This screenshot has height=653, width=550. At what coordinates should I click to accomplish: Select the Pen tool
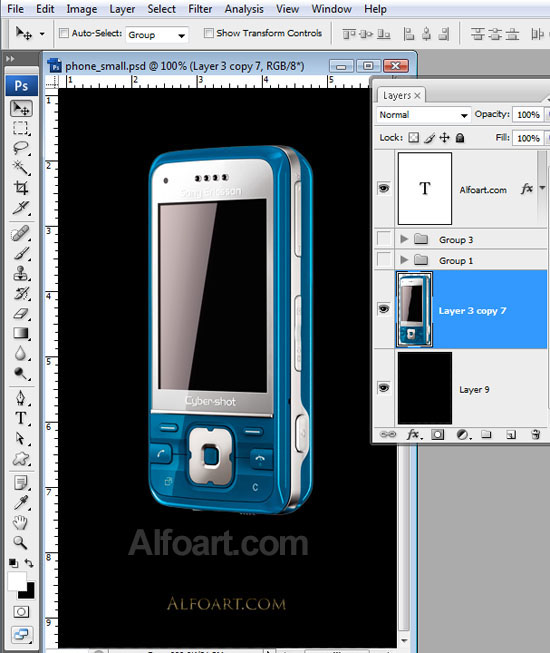click(21, 398)
